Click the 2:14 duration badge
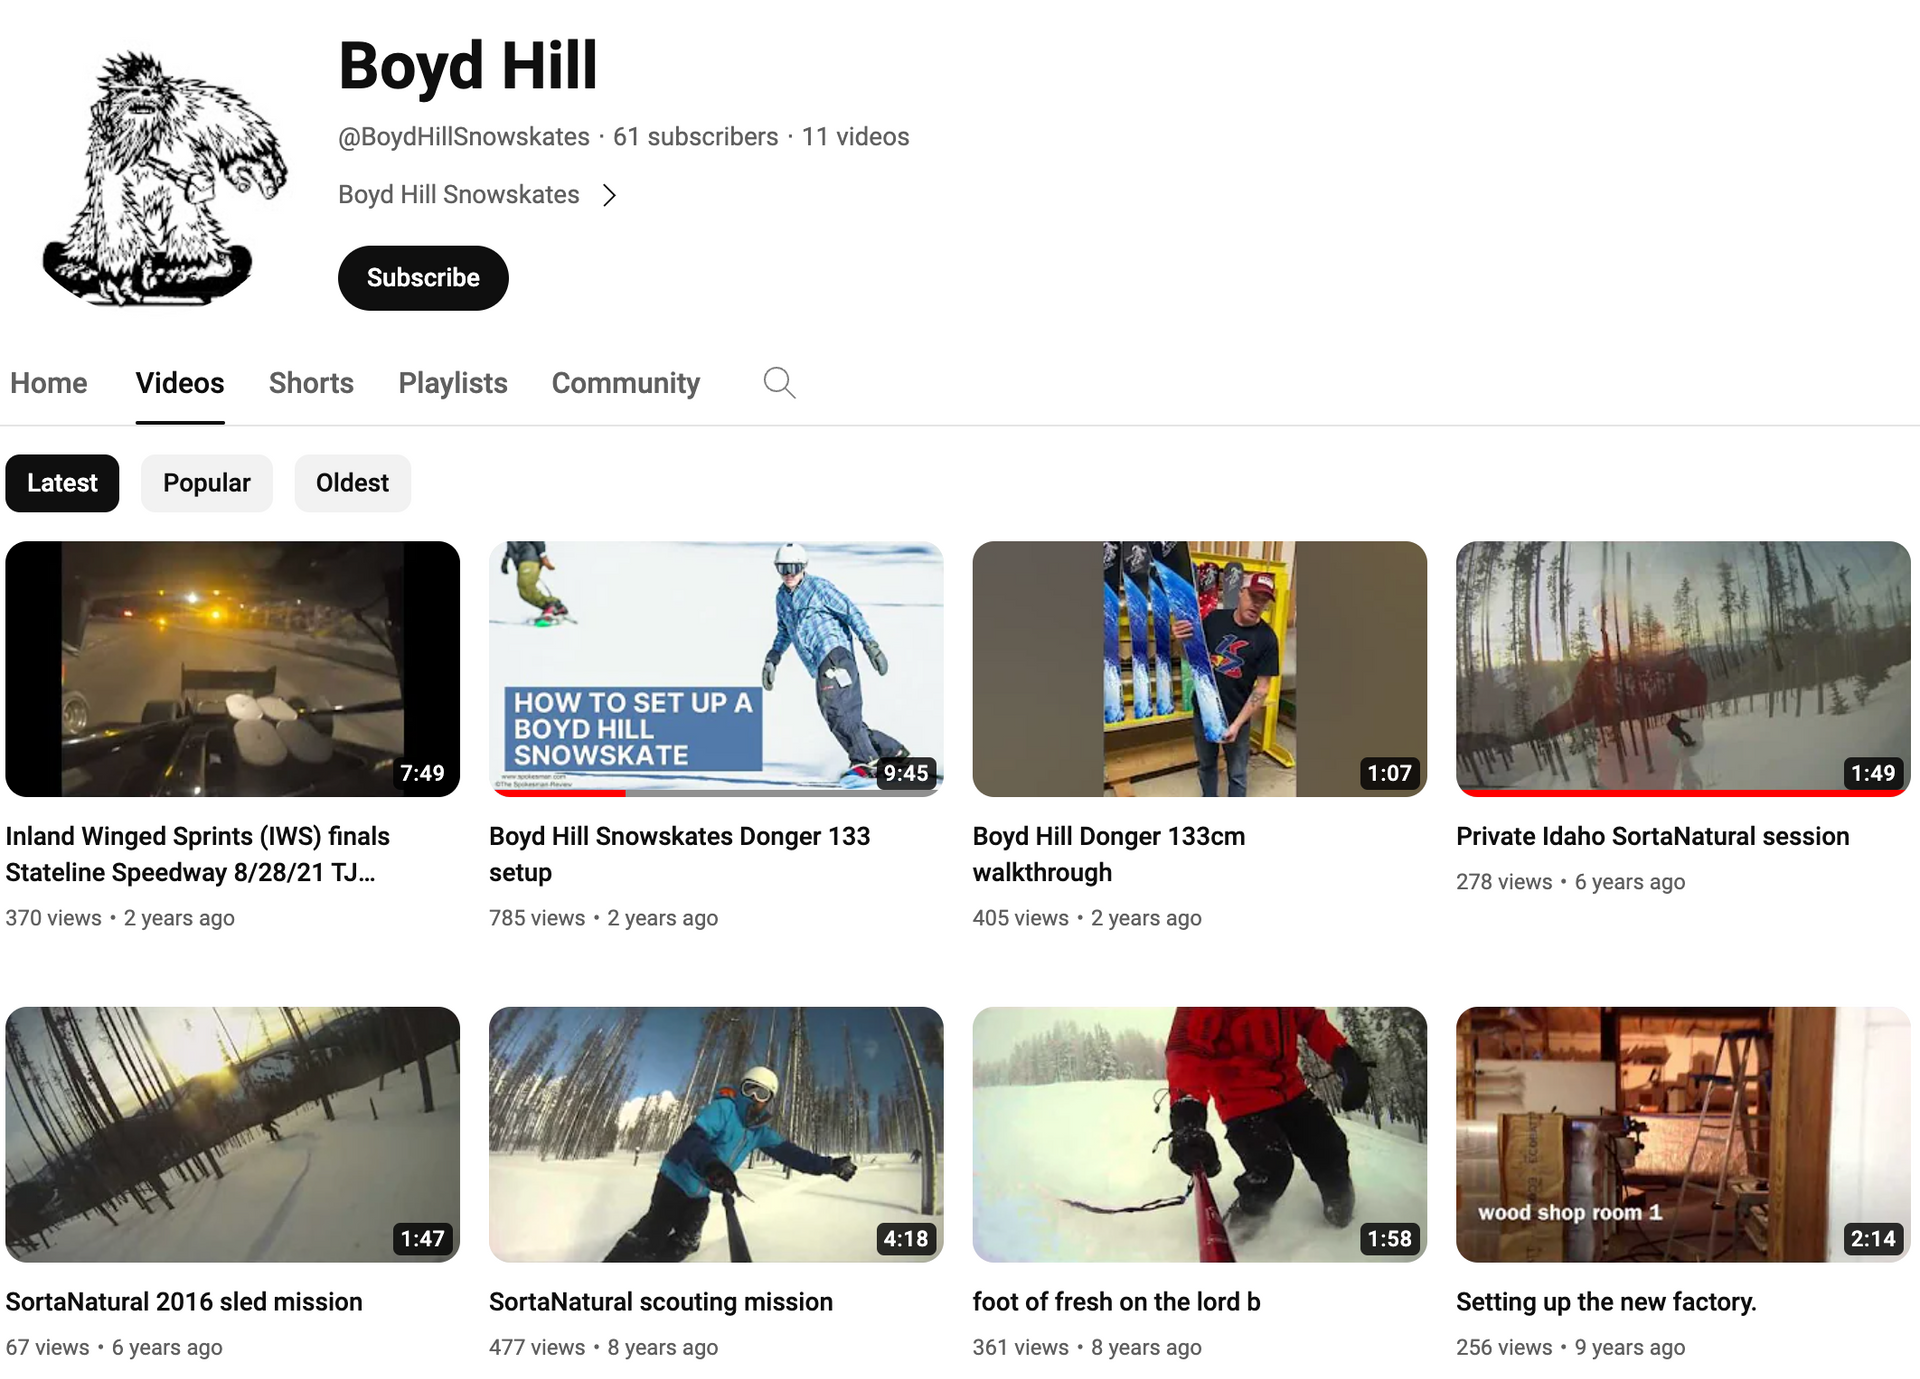The width and height of the screenshot is (1920, 1379). pos(1873,1239)
